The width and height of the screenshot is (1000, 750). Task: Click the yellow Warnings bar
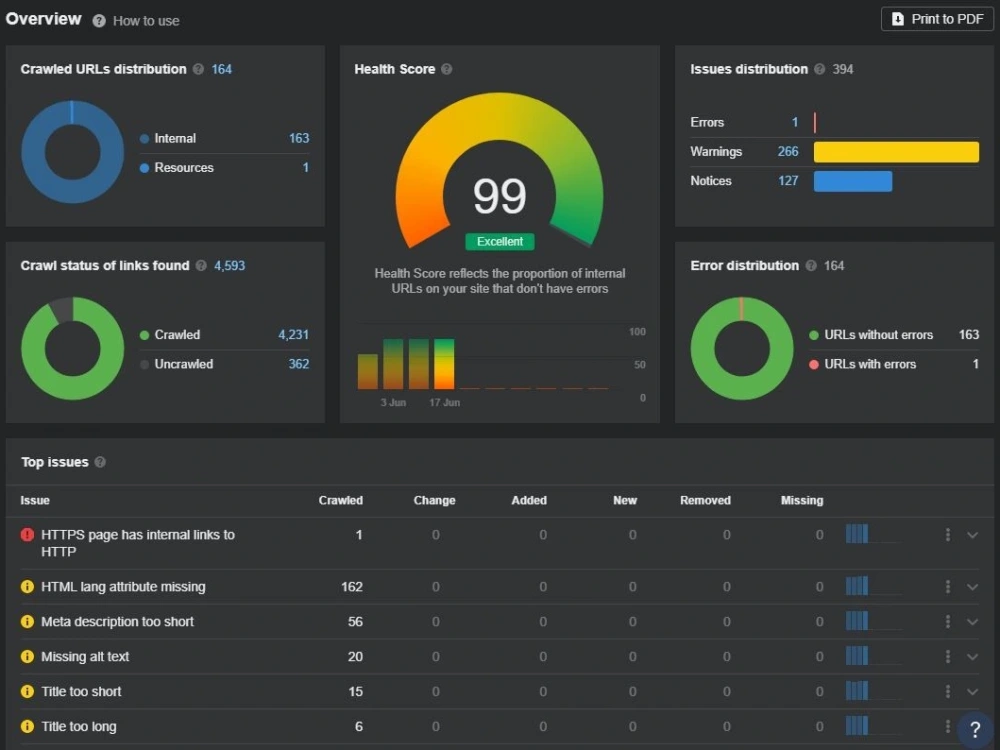(896, 152)
